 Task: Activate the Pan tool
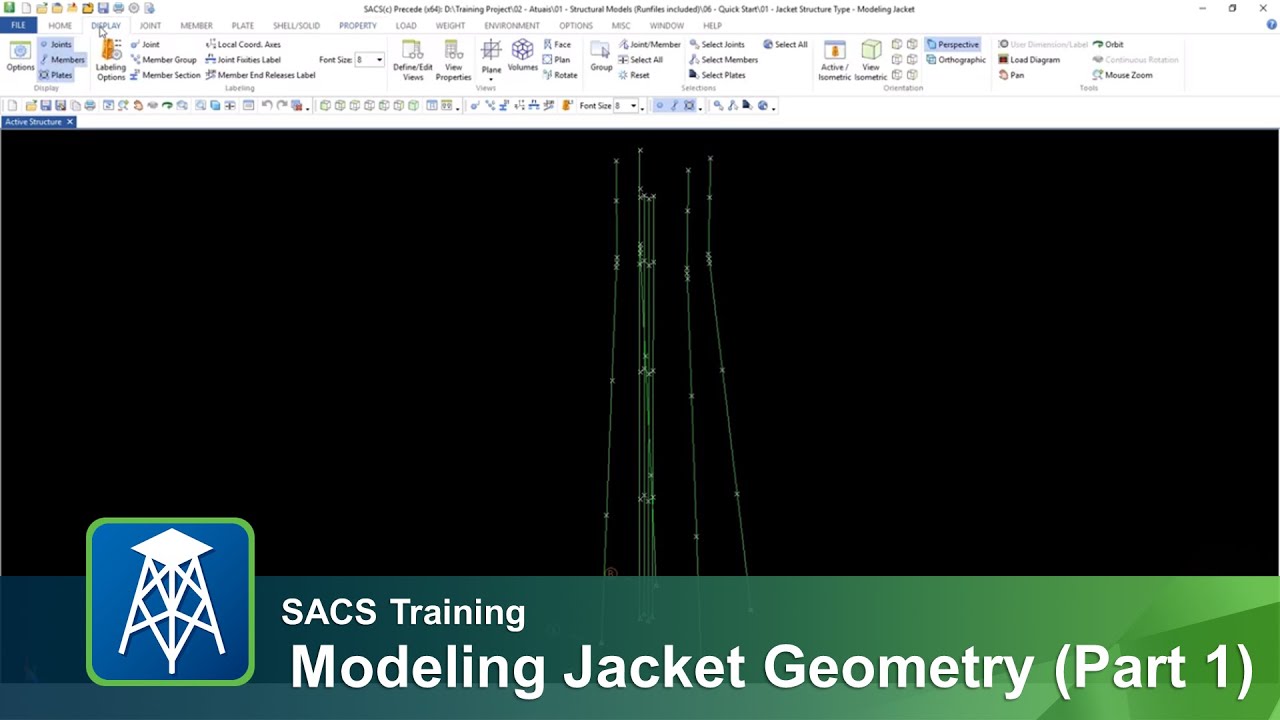click(1011, 75)
